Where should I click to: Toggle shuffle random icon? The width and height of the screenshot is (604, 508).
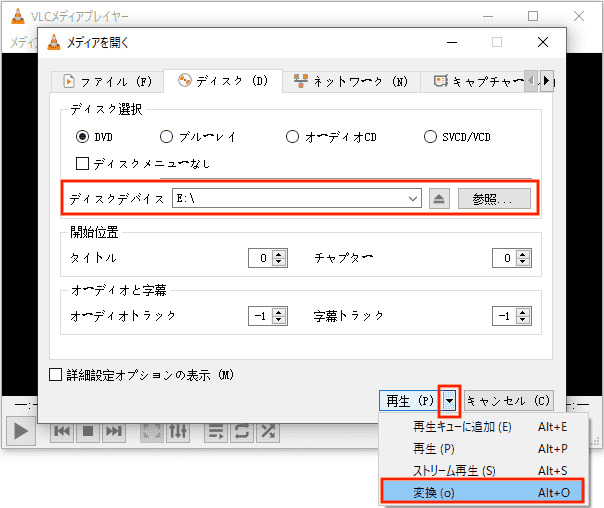pyautogui.click(x=267, y=431)
